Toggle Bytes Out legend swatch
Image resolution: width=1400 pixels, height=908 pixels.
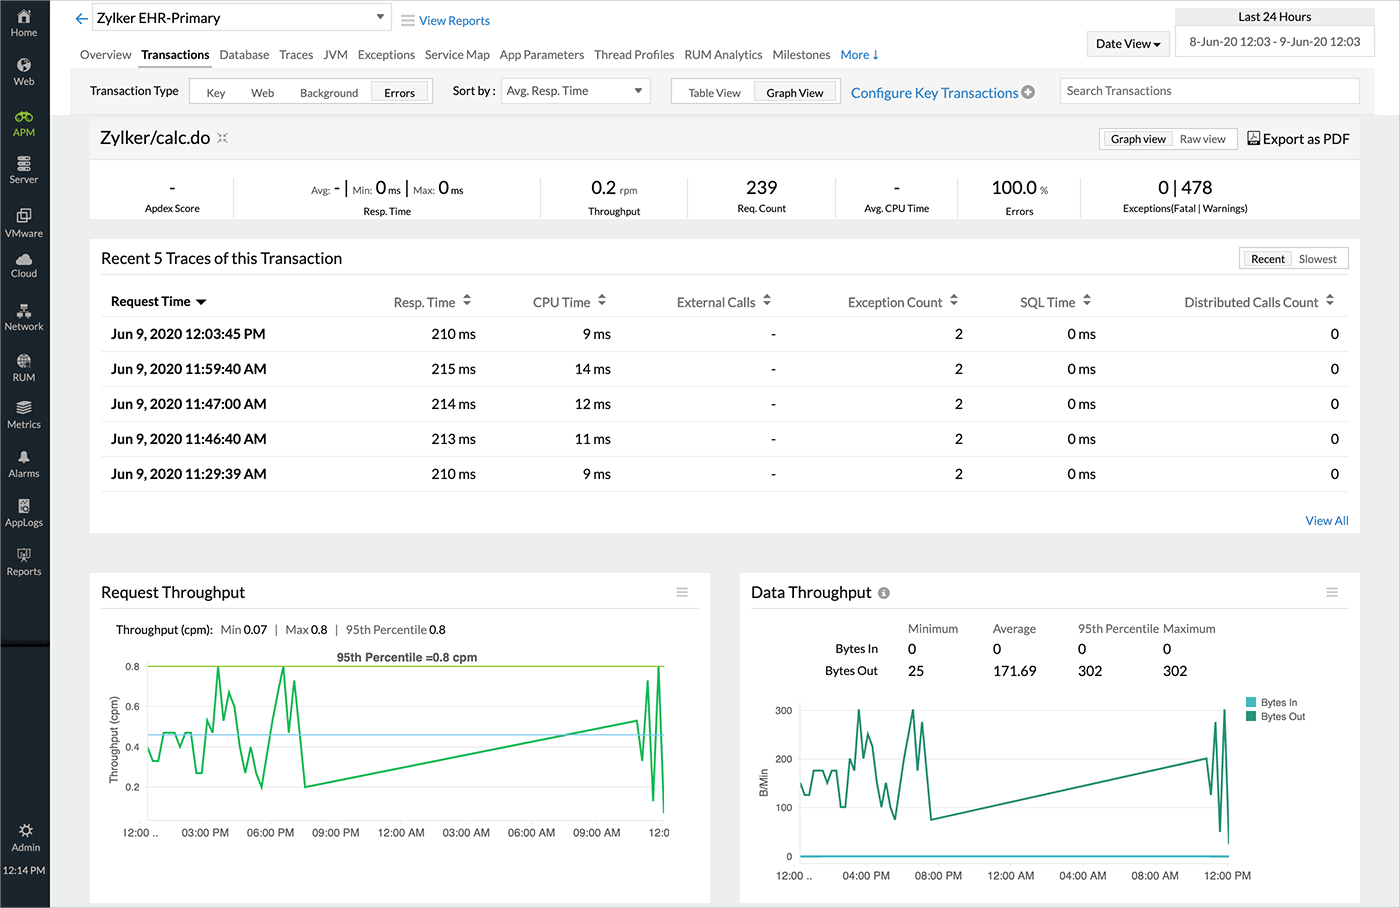pos(1251,717)
